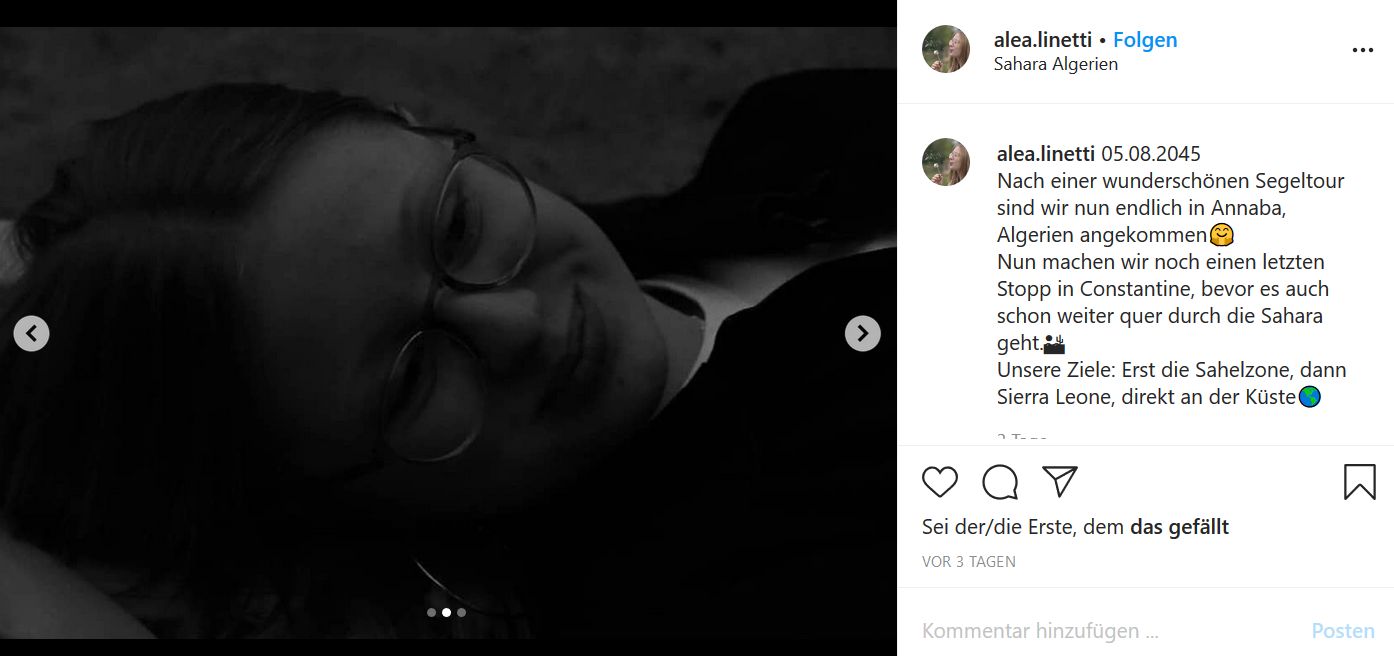Click Folgen to follow alea.linetti
The width and height of the screenshot is (1394, 656).
pos(1145,40)
